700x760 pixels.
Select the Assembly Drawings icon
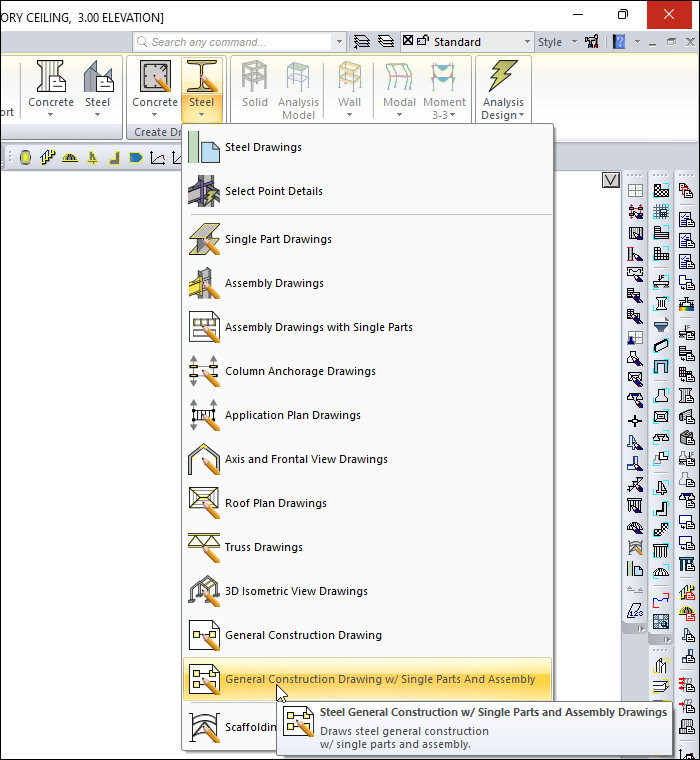point(203,284)
